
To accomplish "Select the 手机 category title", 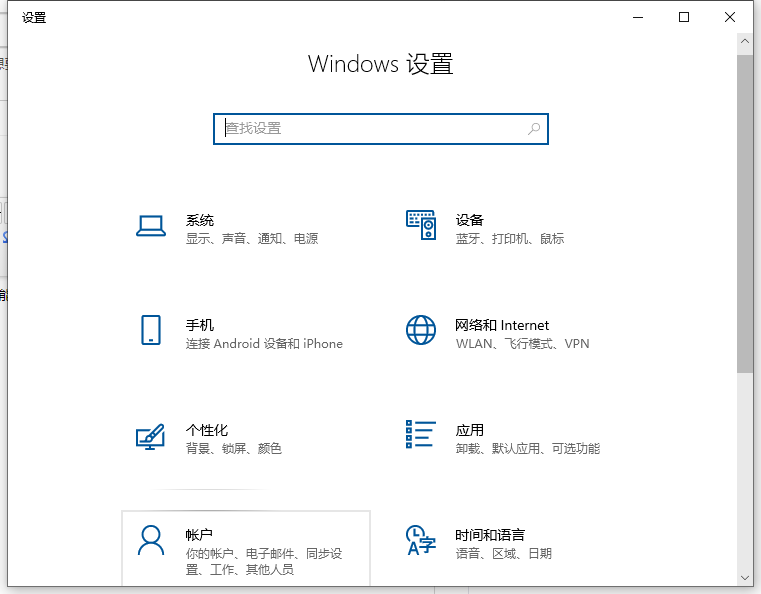I will 199,325.
